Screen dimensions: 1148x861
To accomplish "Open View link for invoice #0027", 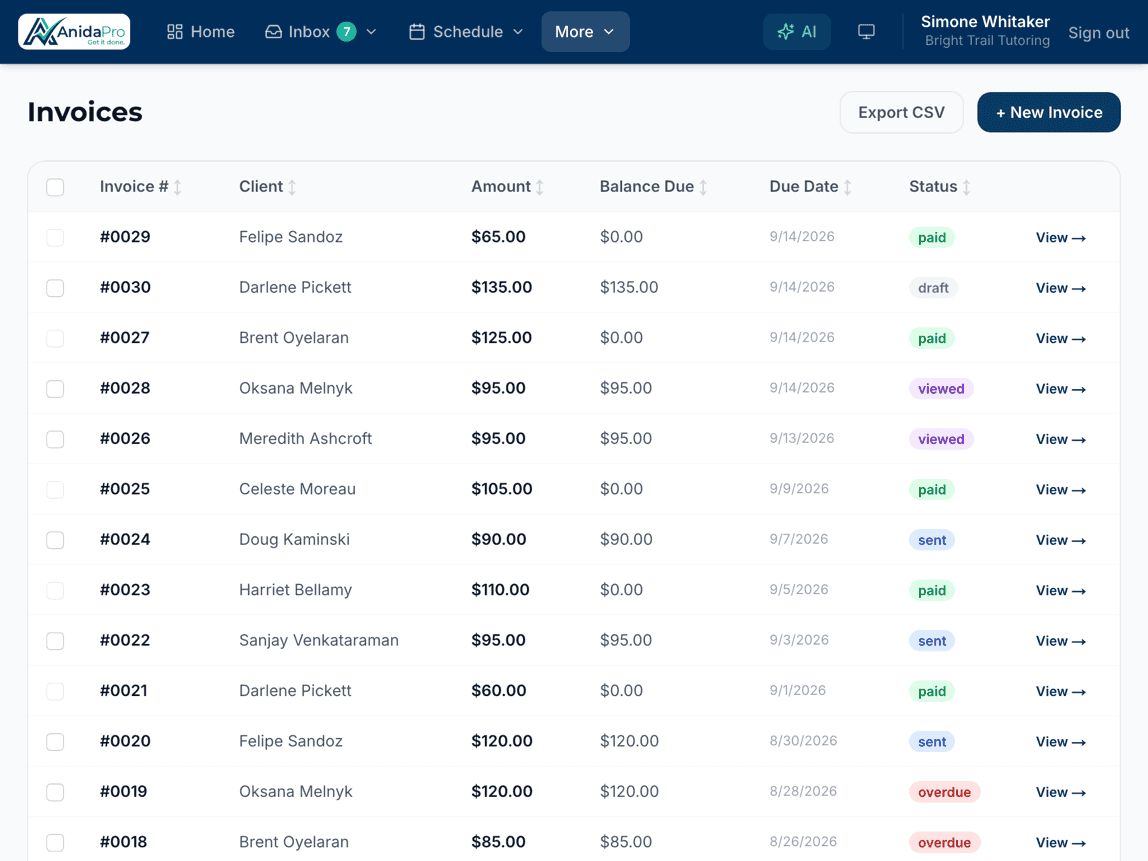I will pos(1060,338).
